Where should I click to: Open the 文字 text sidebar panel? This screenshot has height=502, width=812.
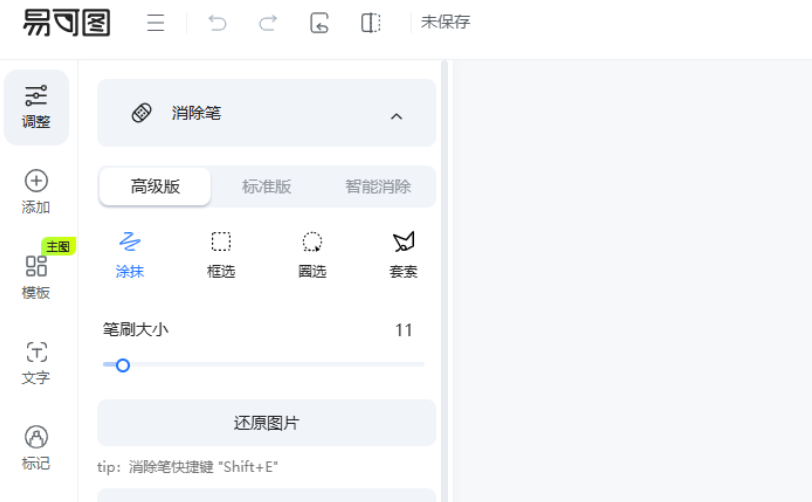point(36,363)
